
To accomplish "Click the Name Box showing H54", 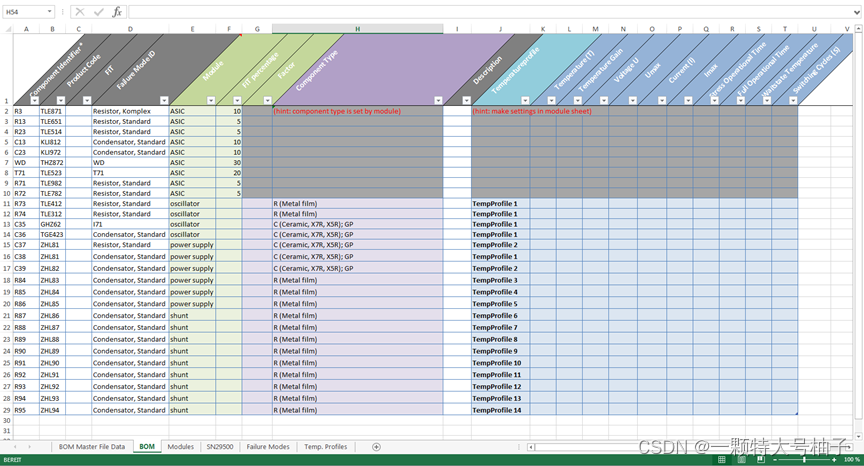I will tap(24, 12).
